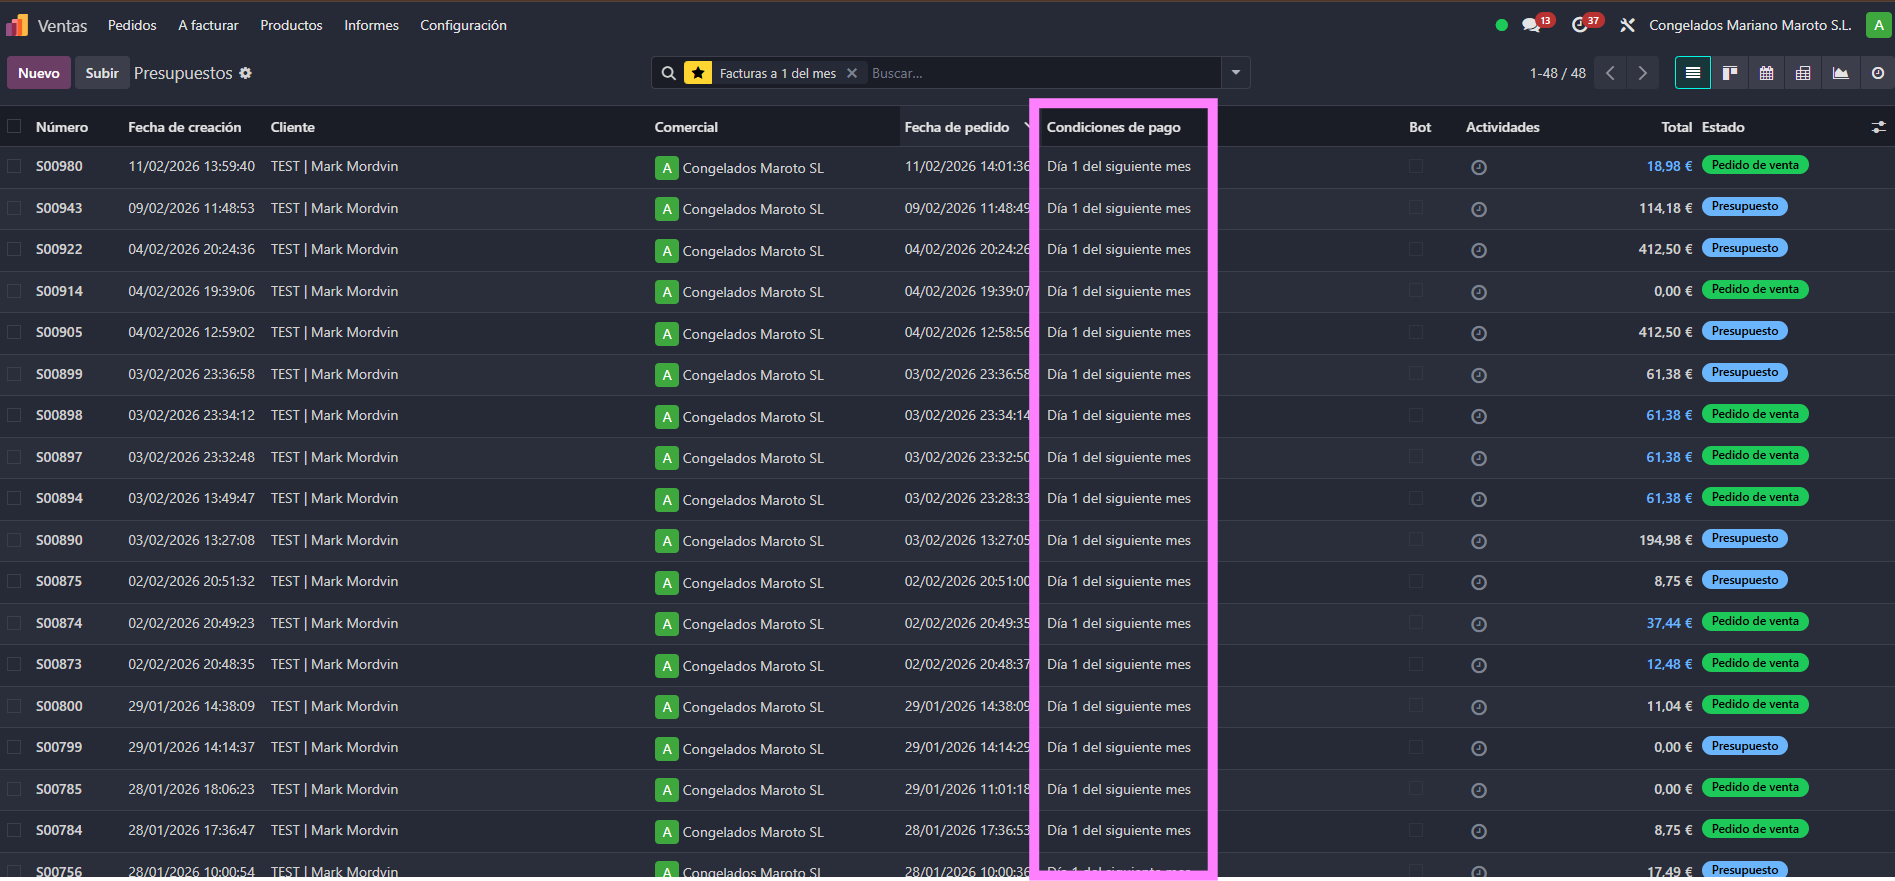Switch to Graph view
The width and height of the screenshot is (1895, 881).
point(1840,73)
